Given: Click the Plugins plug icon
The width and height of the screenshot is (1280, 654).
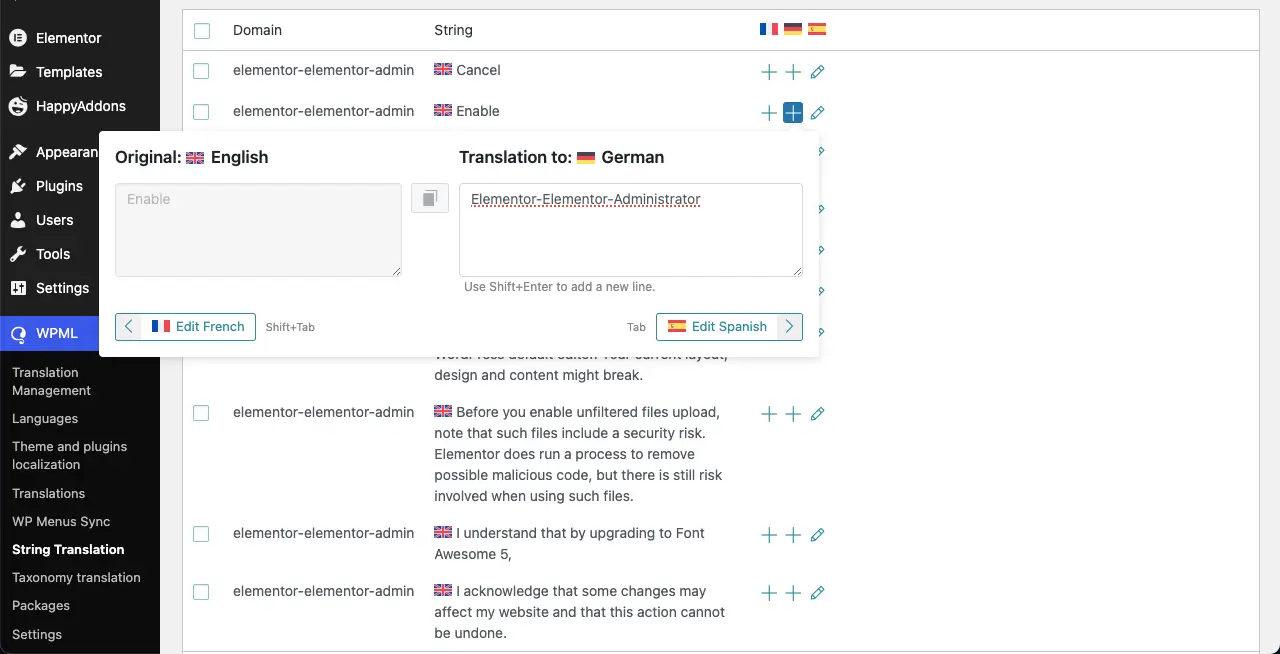Looking at the screenshot, I should pos(17,186).
